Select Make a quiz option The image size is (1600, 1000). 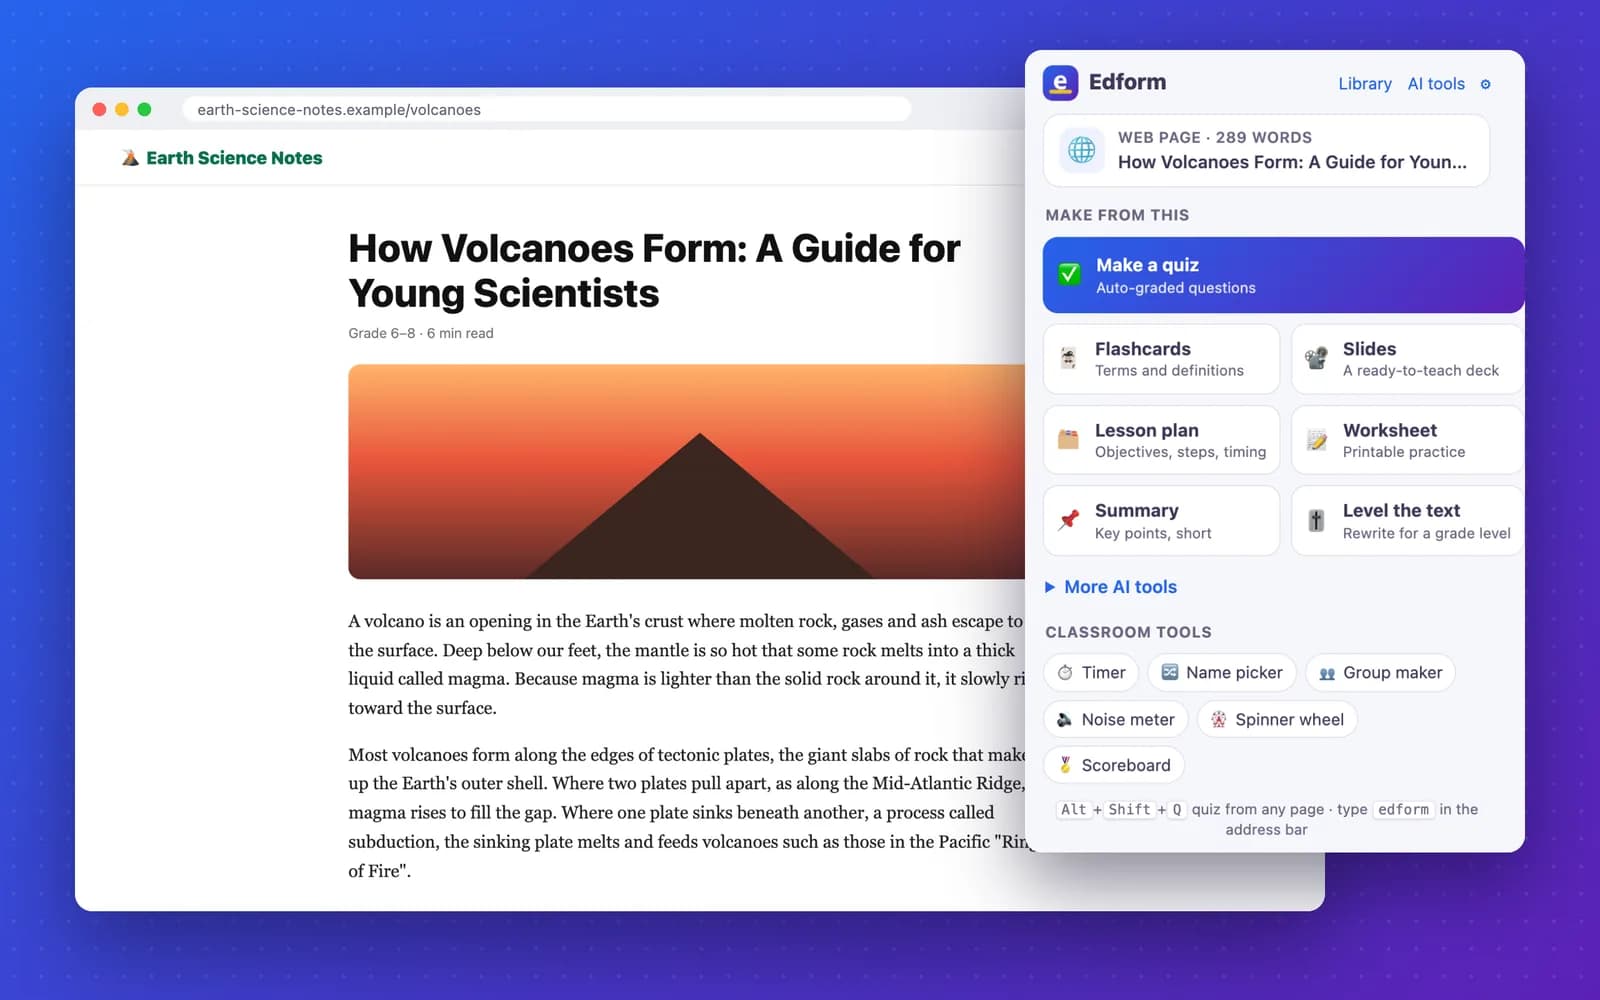pos(1283,275)
